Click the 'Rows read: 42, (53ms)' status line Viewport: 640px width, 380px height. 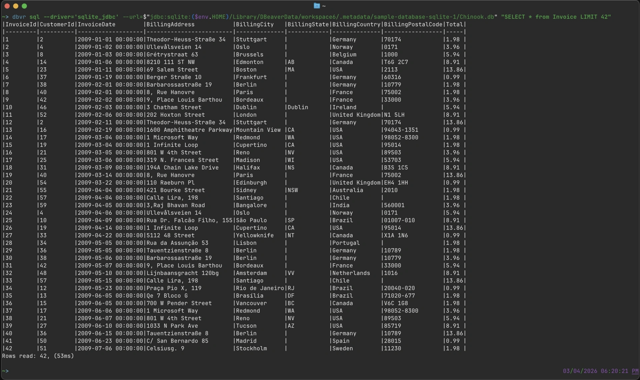pos(38,356)
